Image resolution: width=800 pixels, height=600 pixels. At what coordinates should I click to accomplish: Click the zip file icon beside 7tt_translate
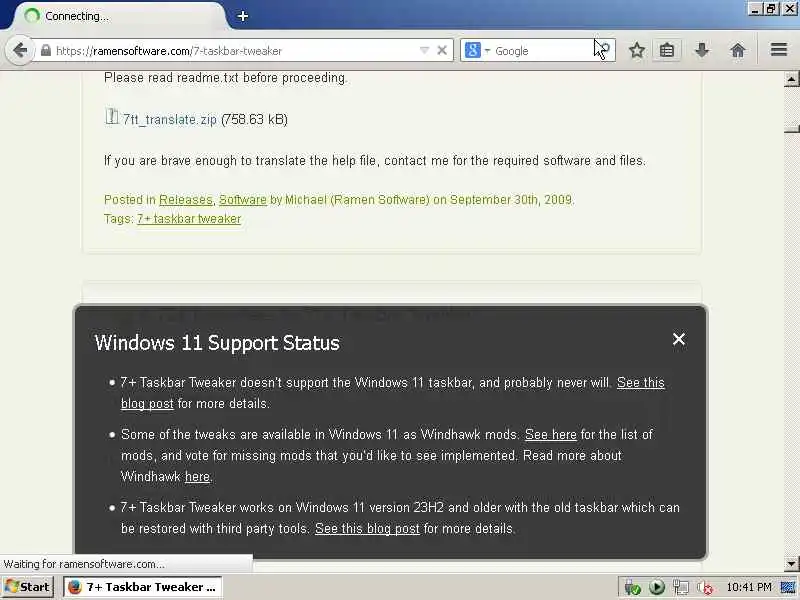pyautogui.click(x=111, y=117)
